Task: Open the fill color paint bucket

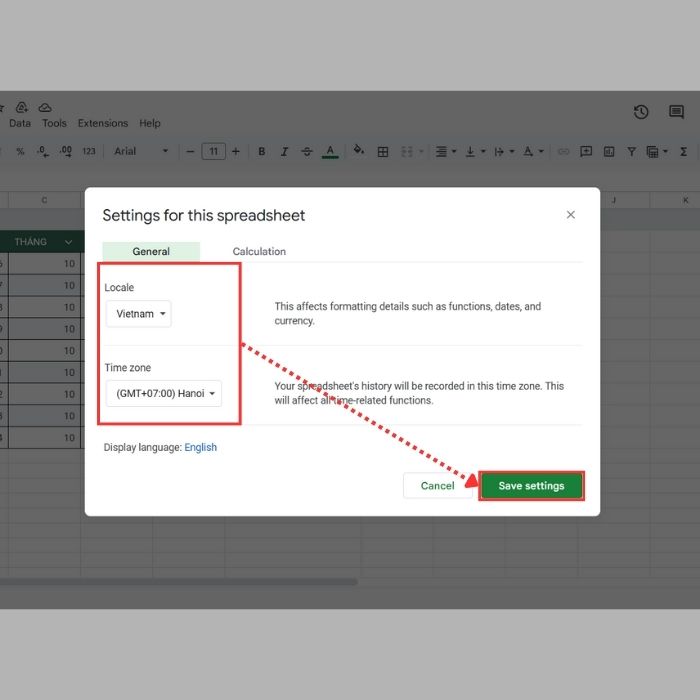Action: tap(358, 150)
